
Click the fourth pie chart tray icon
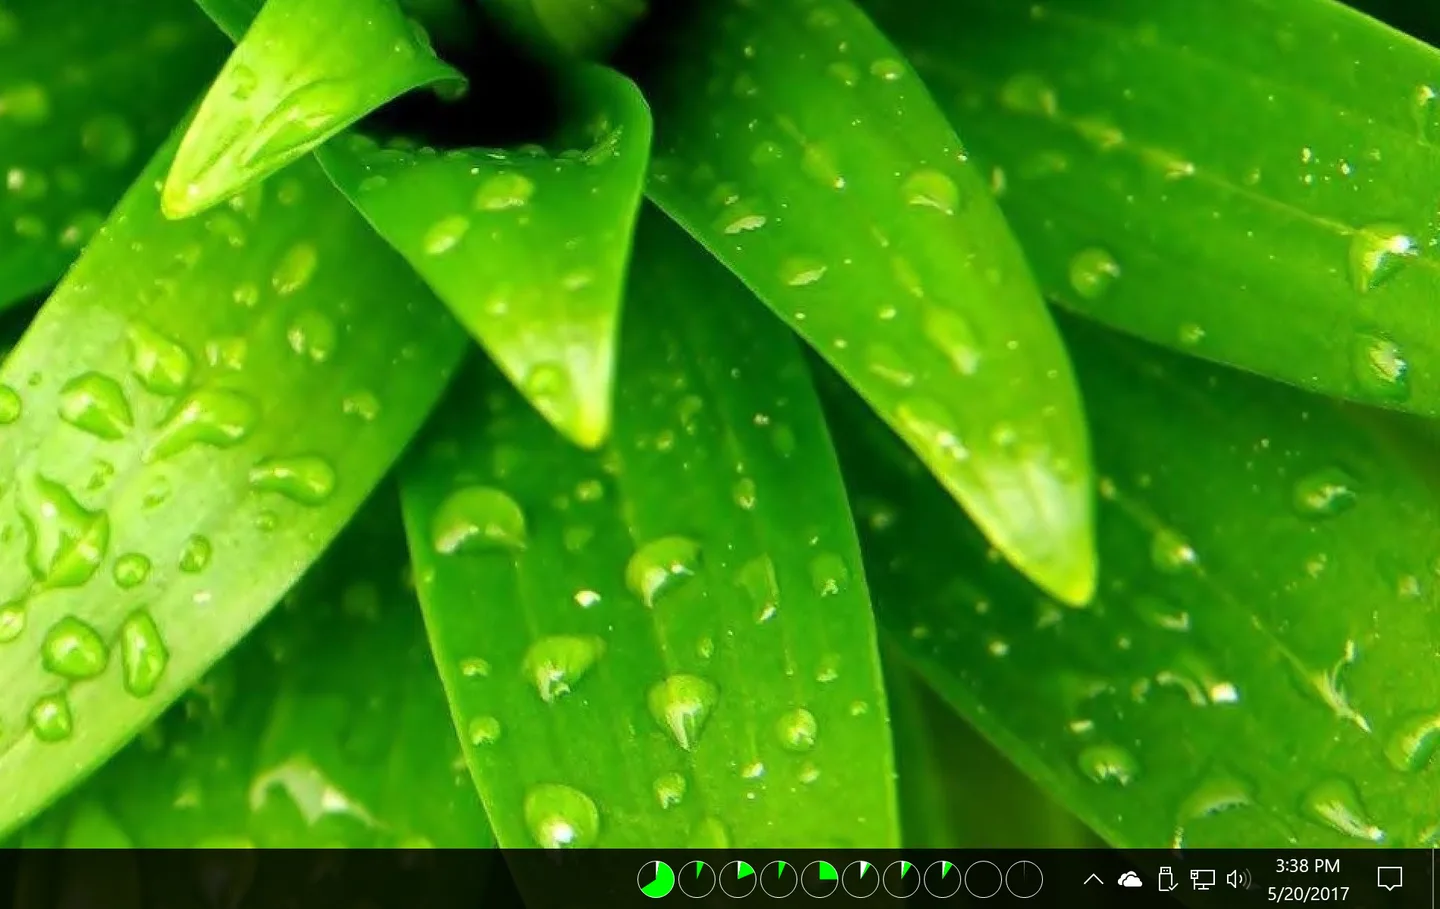pos(779,879)
